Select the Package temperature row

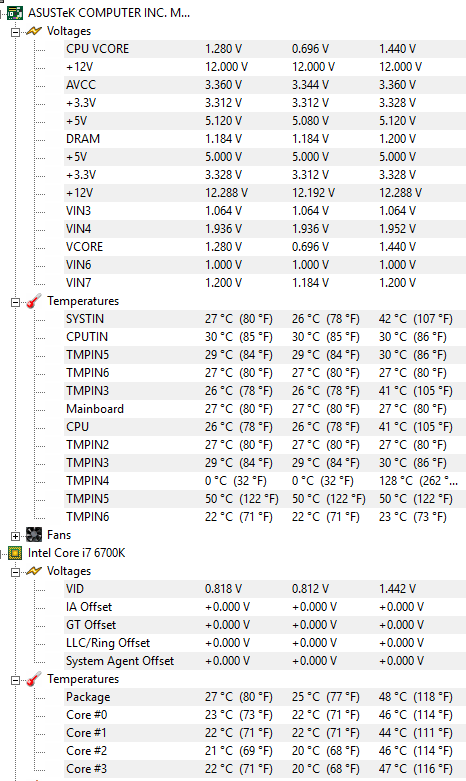[263, 697]
